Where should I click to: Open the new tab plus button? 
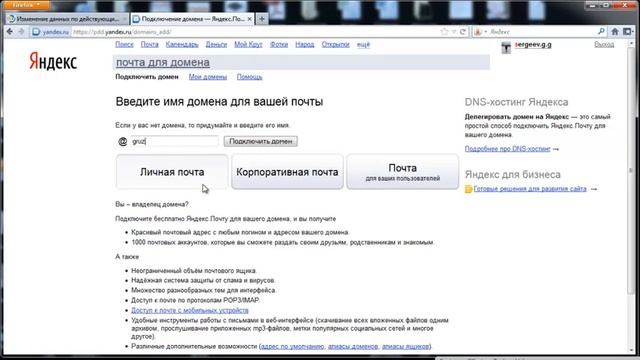coord(262,19)
